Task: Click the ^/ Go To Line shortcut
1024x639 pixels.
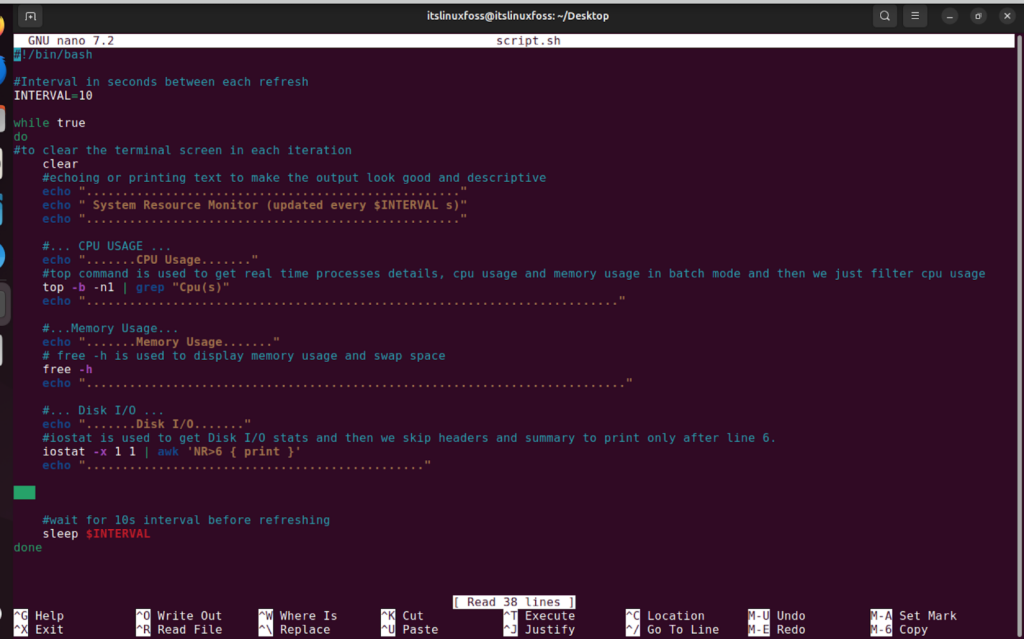Action: pos(673,629)
